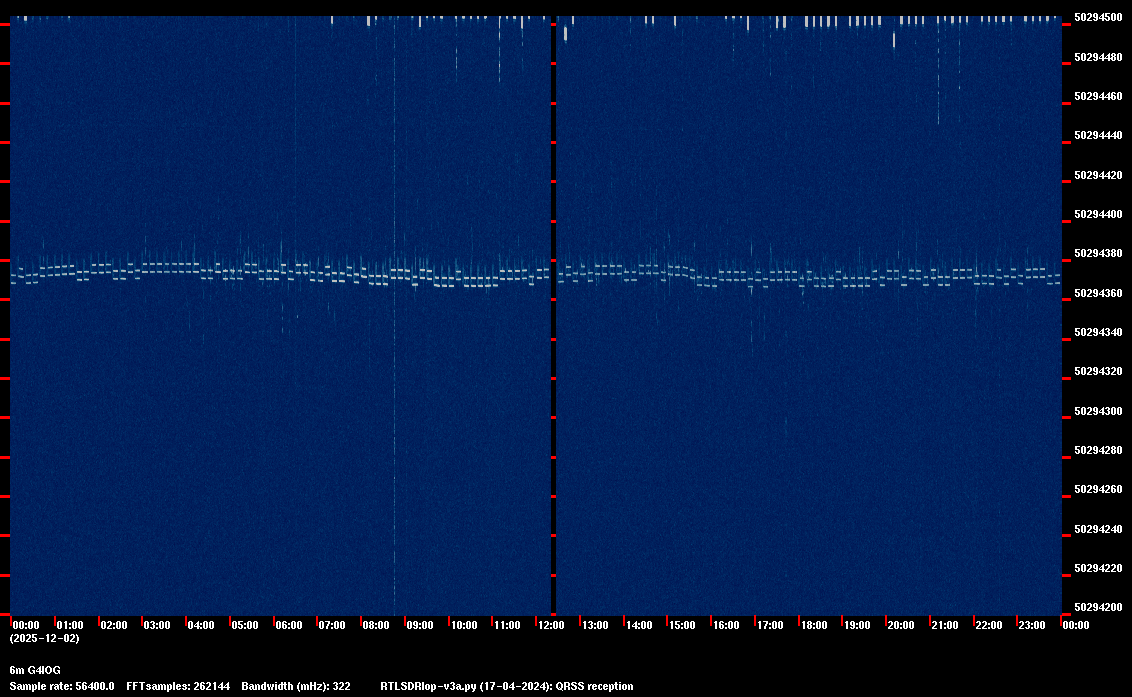The height and width of the screenshot is (697, 1132).
Task: Click frequency label 50294200
Action: pos(1099,607)
